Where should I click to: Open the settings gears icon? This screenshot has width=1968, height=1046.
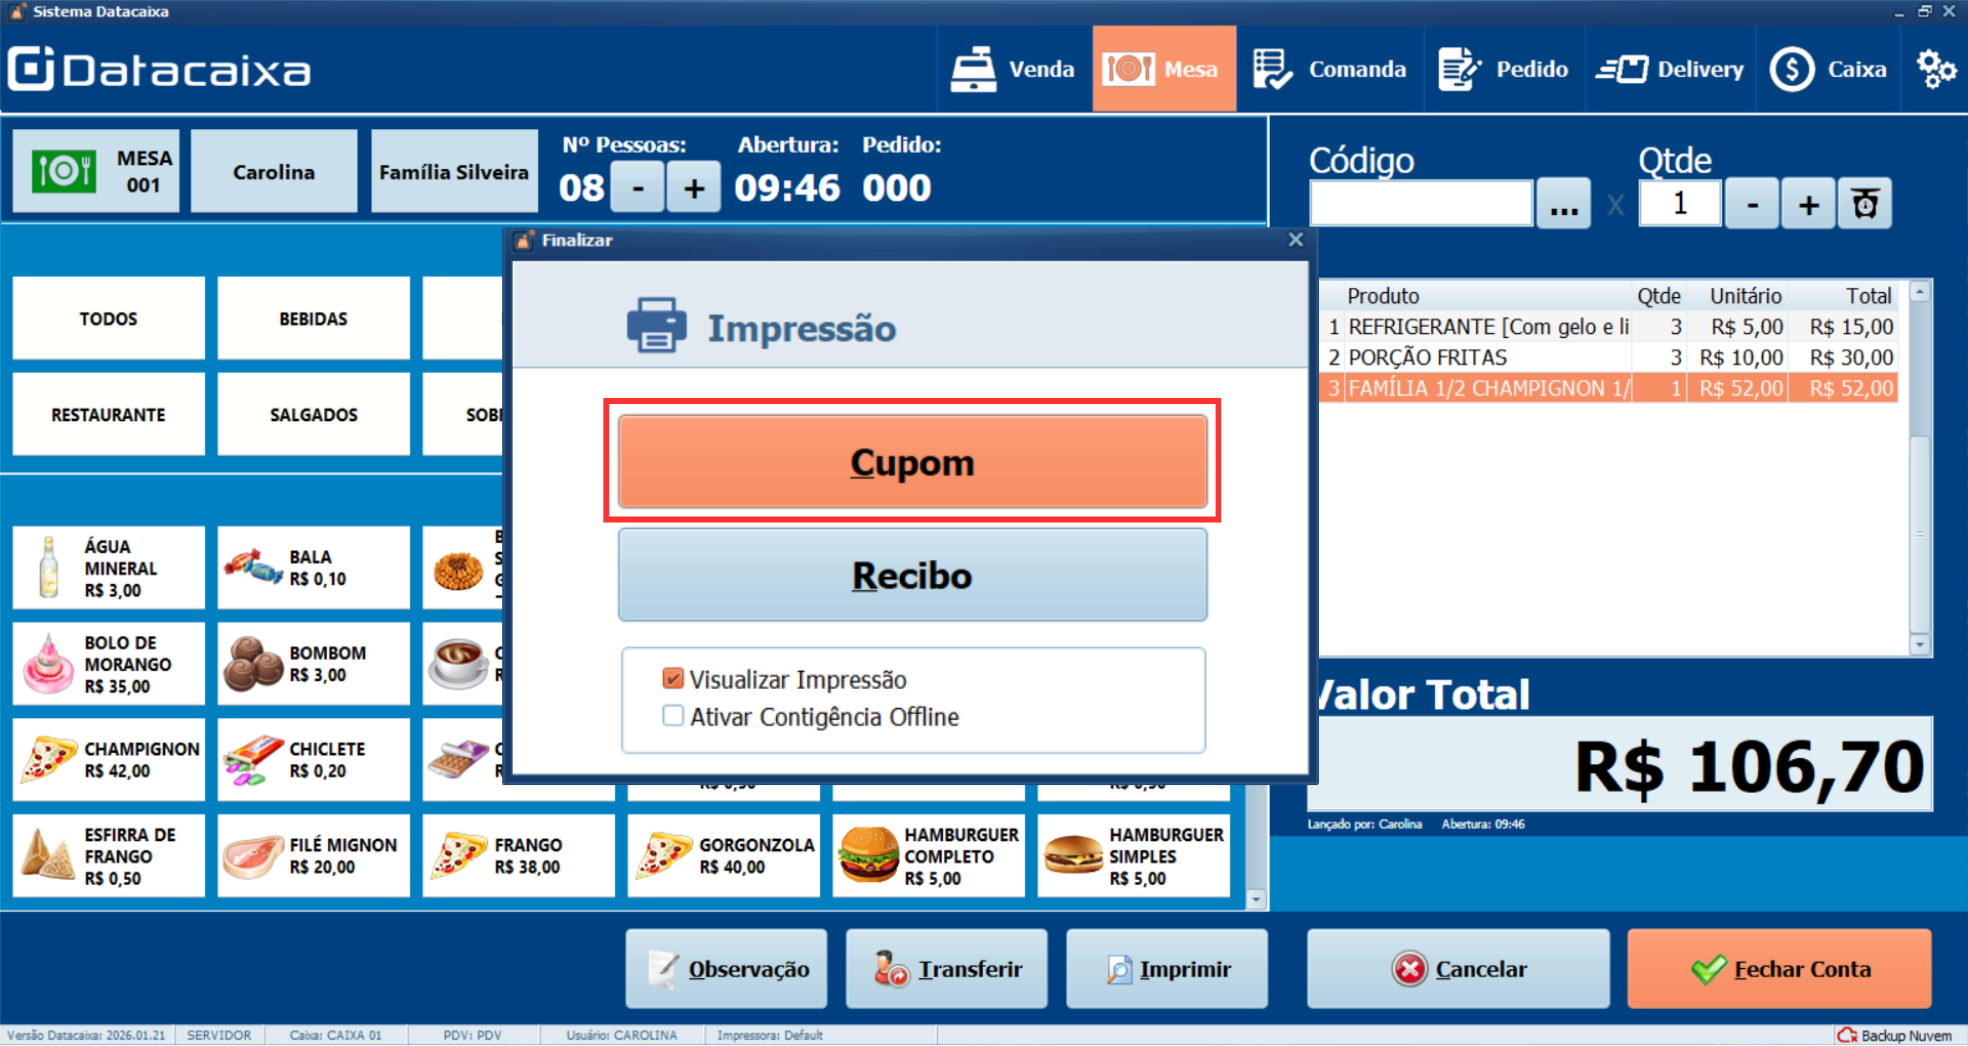coord(1935,69)
